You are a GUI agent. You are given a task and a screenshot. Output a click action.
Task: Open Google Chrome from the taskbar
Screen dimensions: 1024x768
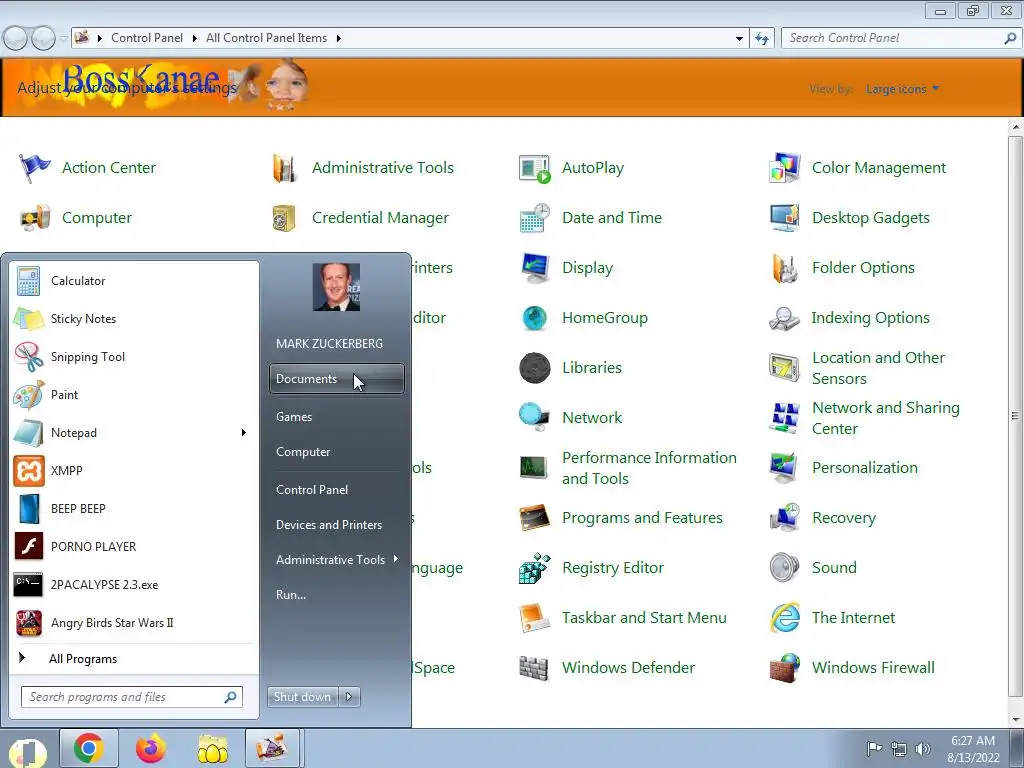tap(89, 748)
